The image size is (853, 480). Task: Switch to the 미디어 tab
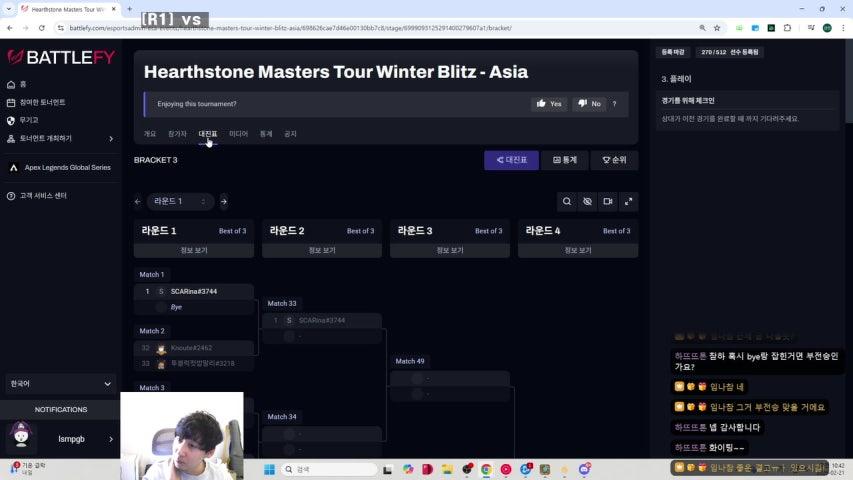pyautogui.click(x=238, y=134)
